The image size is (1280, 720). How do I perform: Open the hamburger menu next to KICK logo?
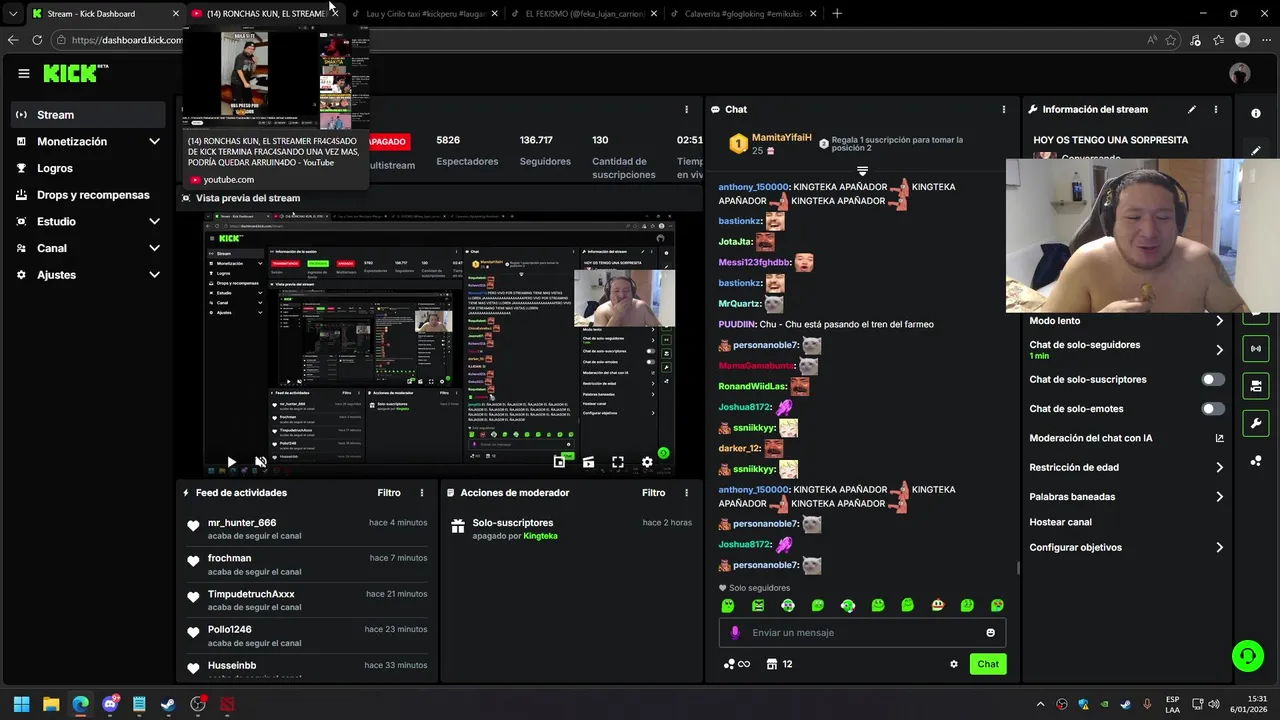point(24,73)
